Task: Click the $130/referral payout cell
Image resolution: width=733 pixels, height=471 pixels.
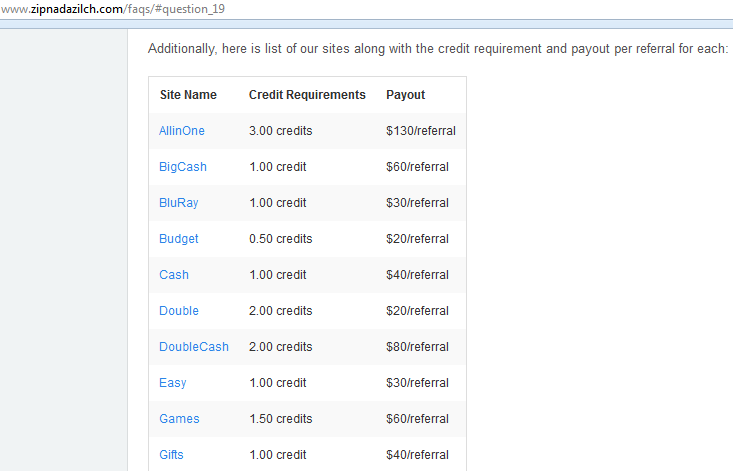Action: [x=421, y=131]
